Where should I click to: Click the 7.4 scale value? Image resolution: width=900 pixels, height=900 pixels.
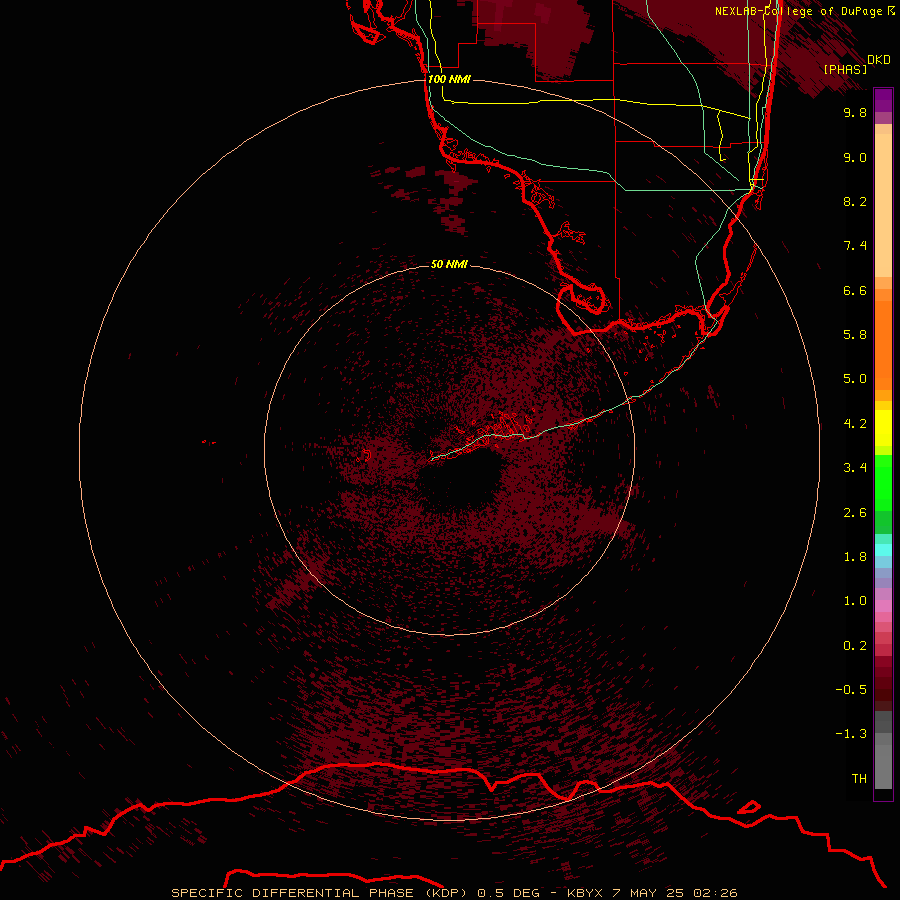click(x=855, y=246)
